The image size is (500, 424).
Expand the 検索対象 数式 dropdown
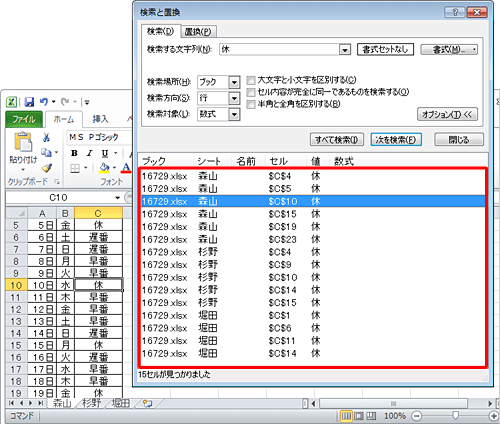[x=234, y=114]
